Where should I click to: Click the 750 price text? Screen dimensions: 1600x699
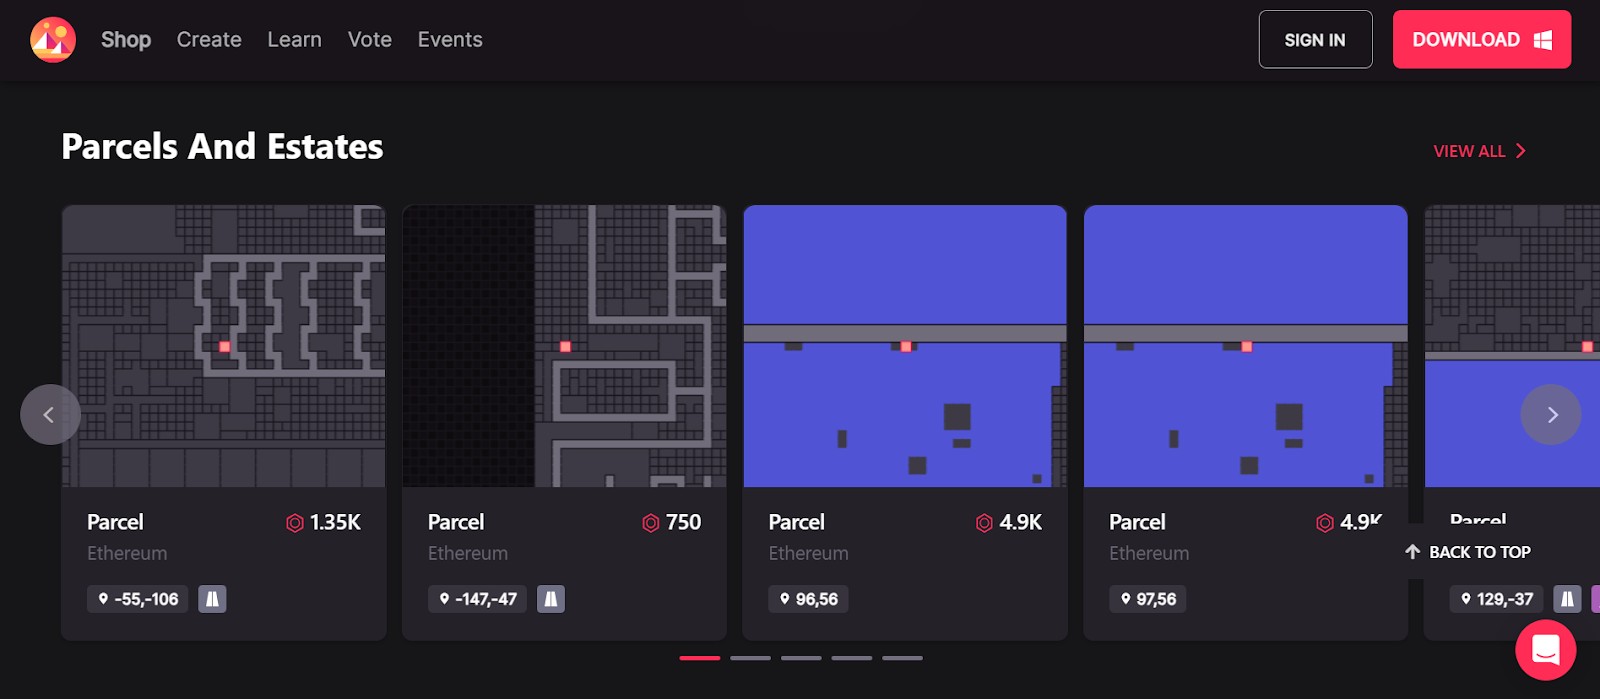coord(683,523)
